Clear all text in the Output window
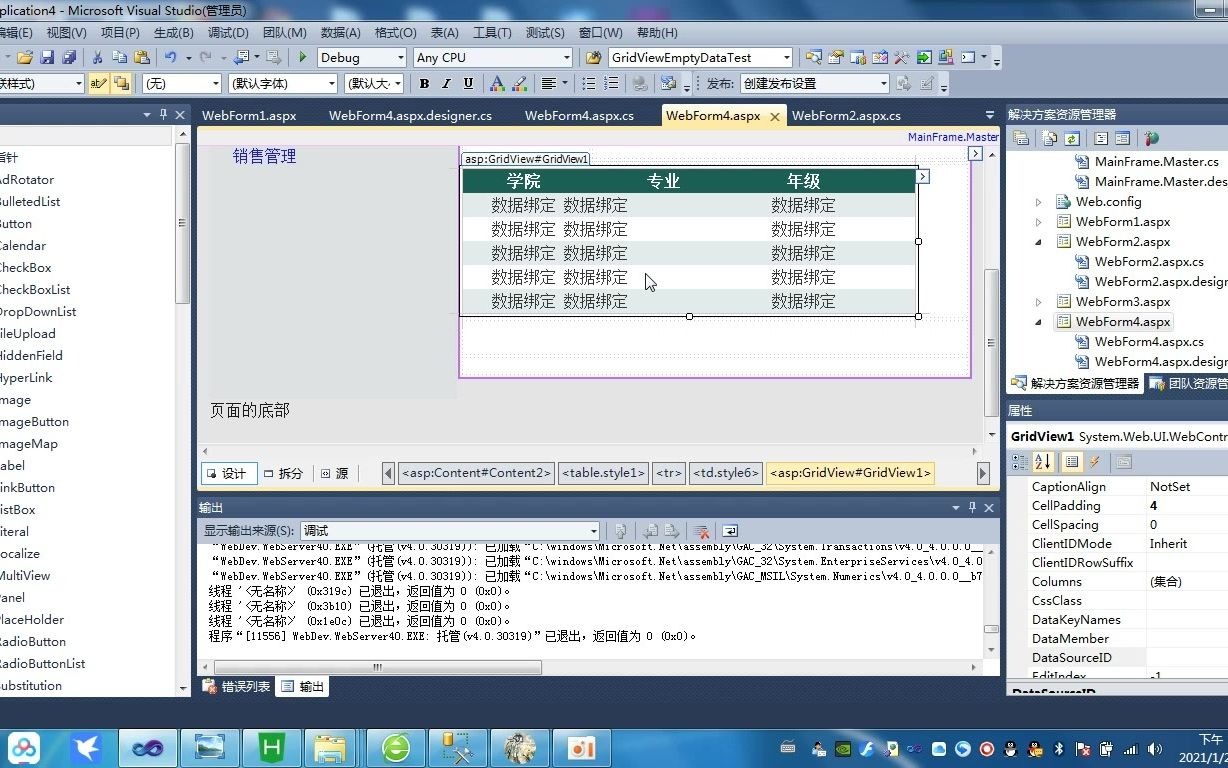 coord(701,531)
